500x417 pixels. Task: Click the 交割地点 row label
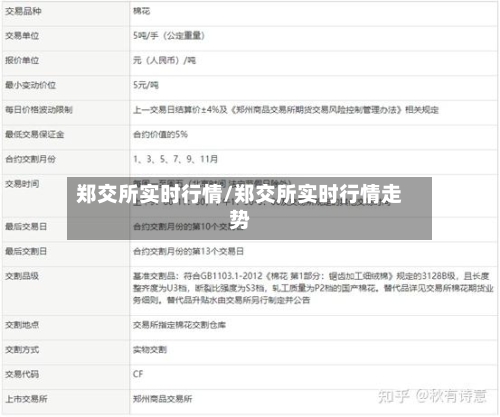tap(22, 325)
